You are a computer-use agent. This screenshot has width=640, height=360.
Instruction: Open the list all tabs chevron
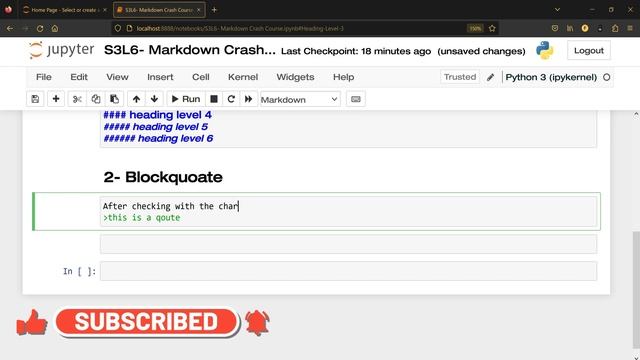(x=557, y=9)
